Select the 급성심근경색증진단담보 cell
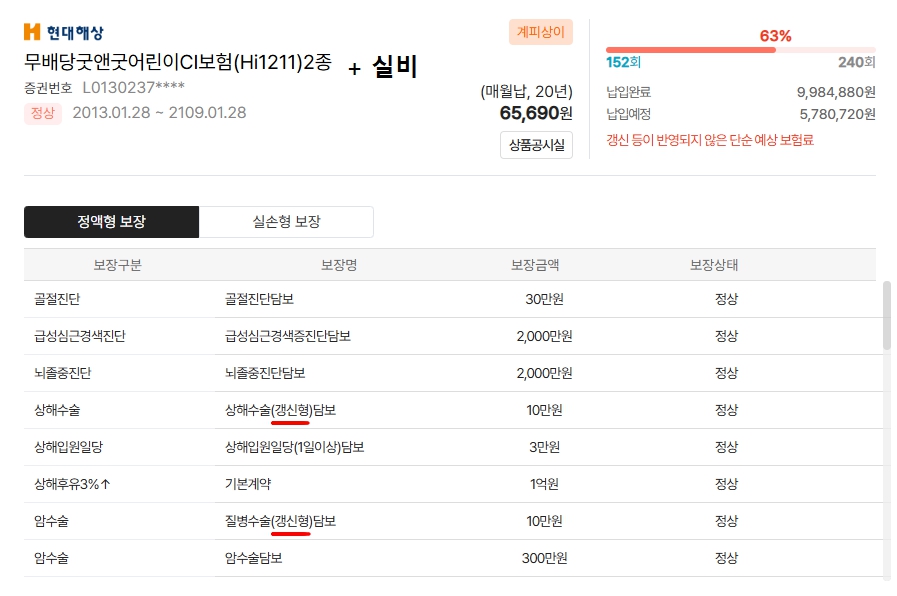Image resolution: width=897 pixels, height=596 pixels. click(288, 336)
